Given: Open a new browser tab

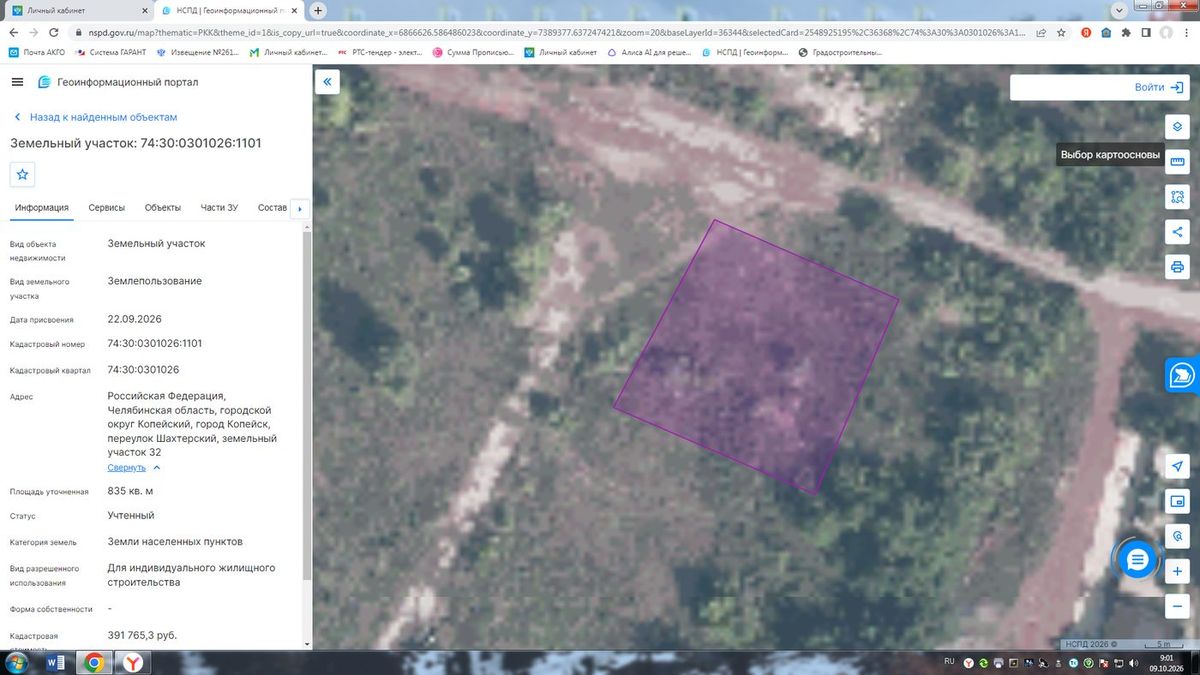Looking at the screenshot, I should [318, 10].
